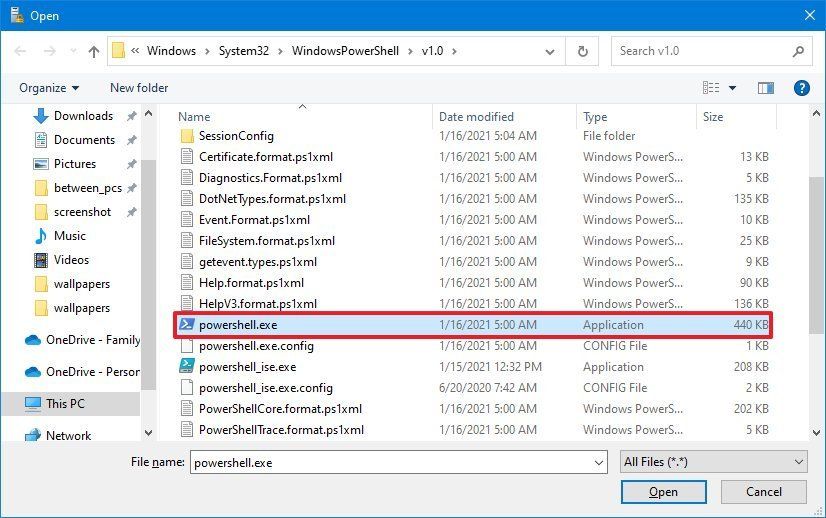Click the Videos film icon in the sidebar
Screen dimensions: 826x518
click(41, 260)
